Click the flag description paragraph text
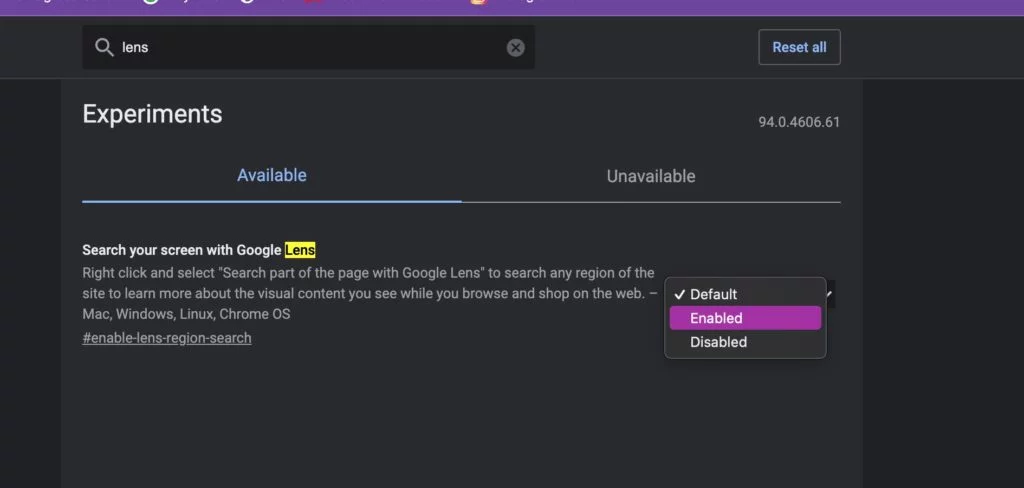Viewport: 1024px width, 488px height. point(370,293)
